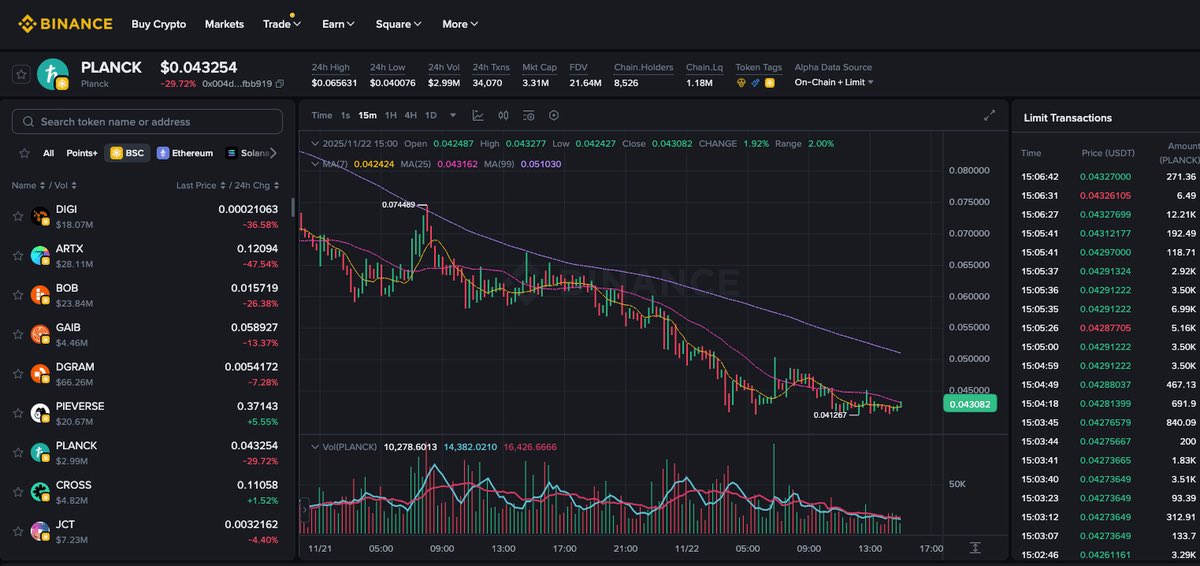Select the 15m chart interval
The image size is (1200, 566).
point(367,115)
